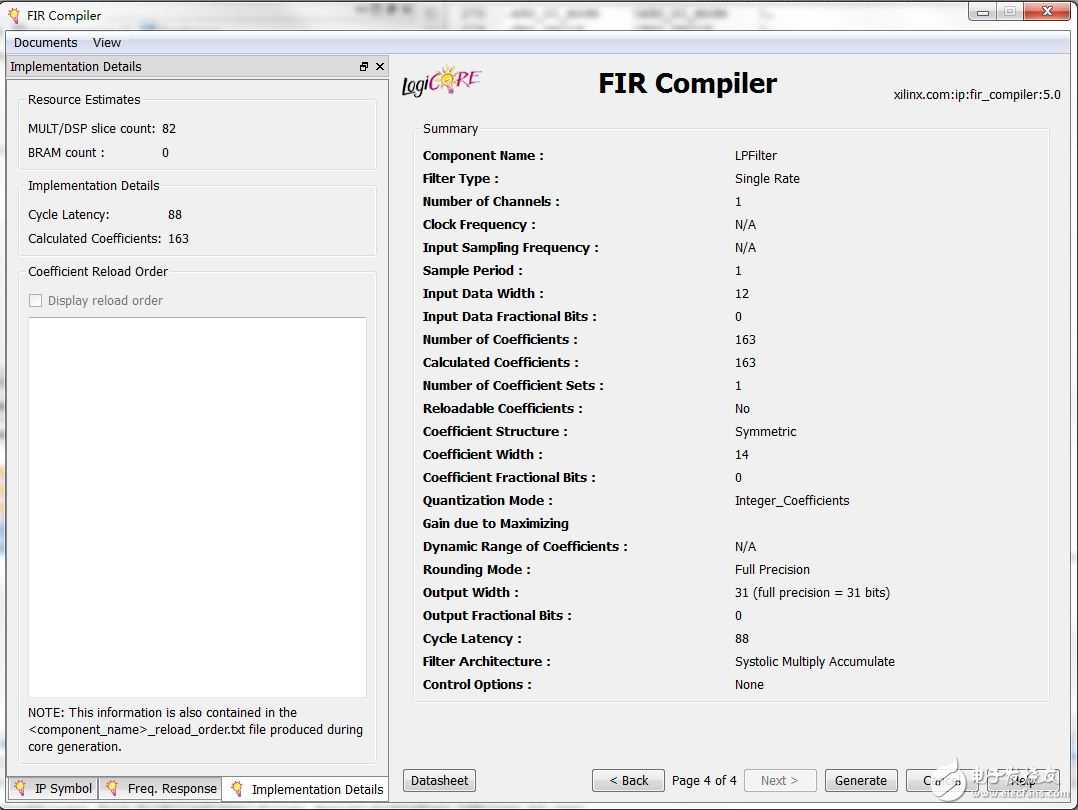Select the Implementation Details tab
Image resolution: width=1078 pixels, height=810 pixels.
click(x=306, y=789)
